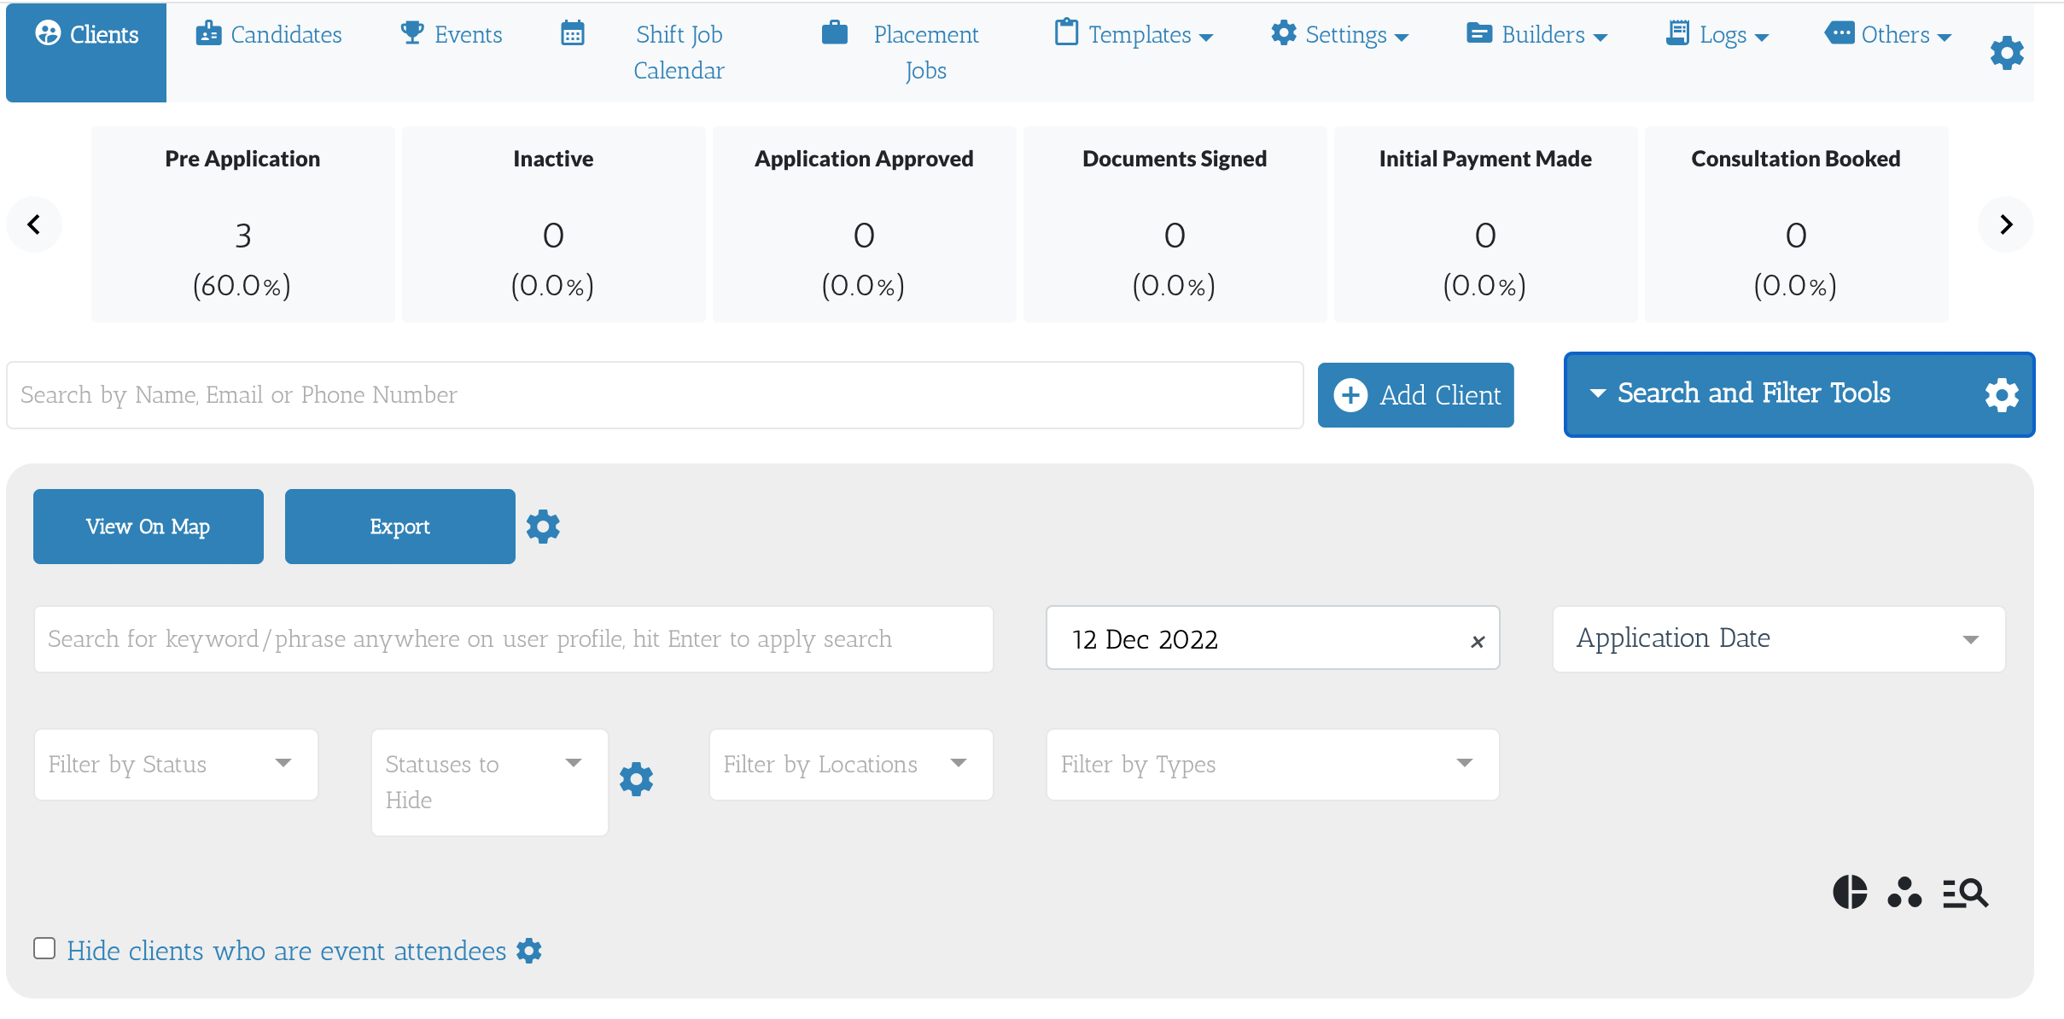
Task: Clear the 12 Dec 2022 date filter
Action: tap(1477, 641)
